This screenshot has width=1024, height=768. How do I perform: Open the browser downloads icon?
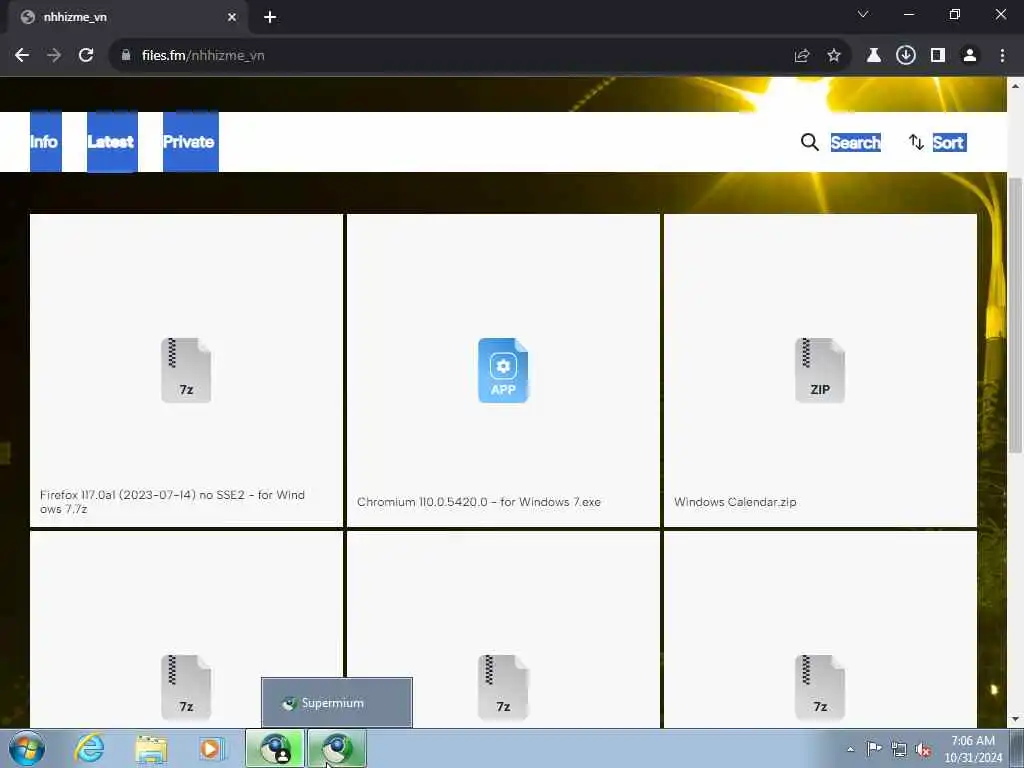(906, 56)
